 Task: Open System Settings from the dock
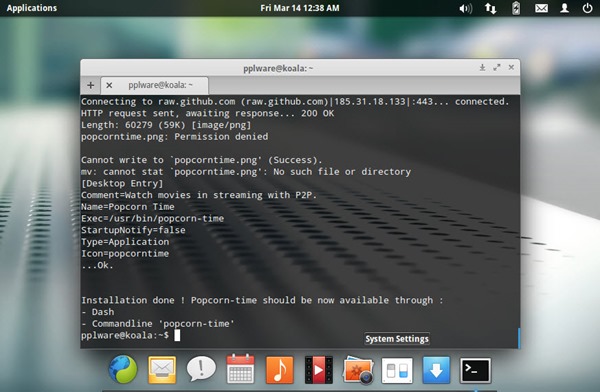click(397, 371)
